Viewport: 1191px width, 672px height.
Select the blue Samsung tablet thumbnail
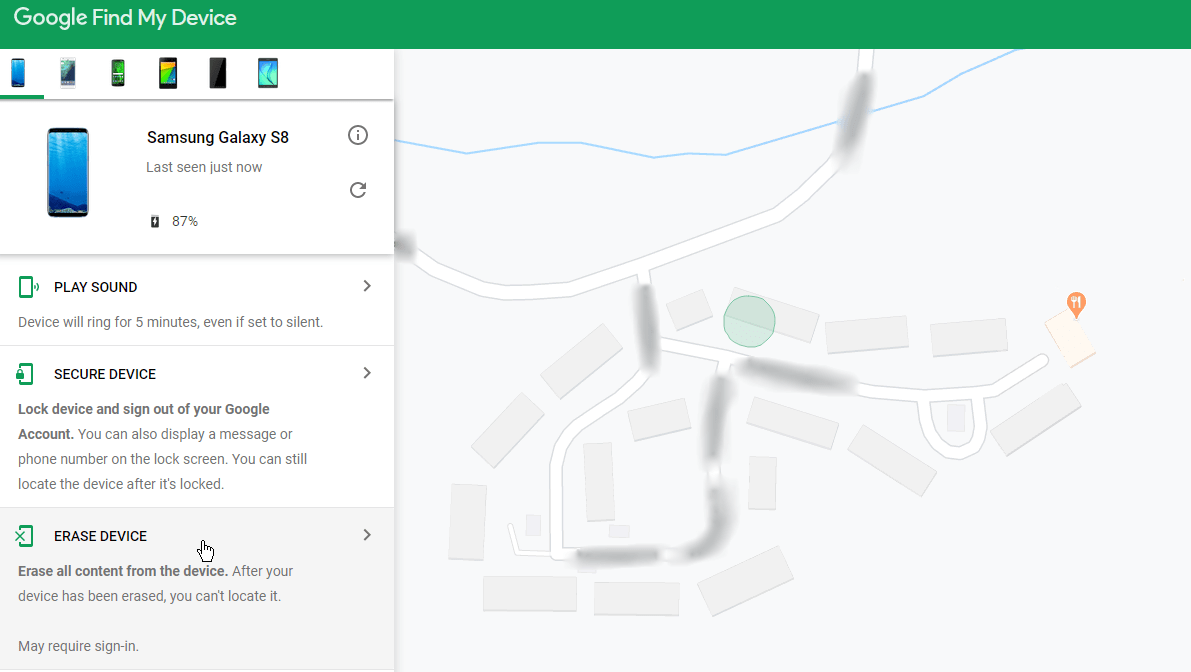(267, 72)
